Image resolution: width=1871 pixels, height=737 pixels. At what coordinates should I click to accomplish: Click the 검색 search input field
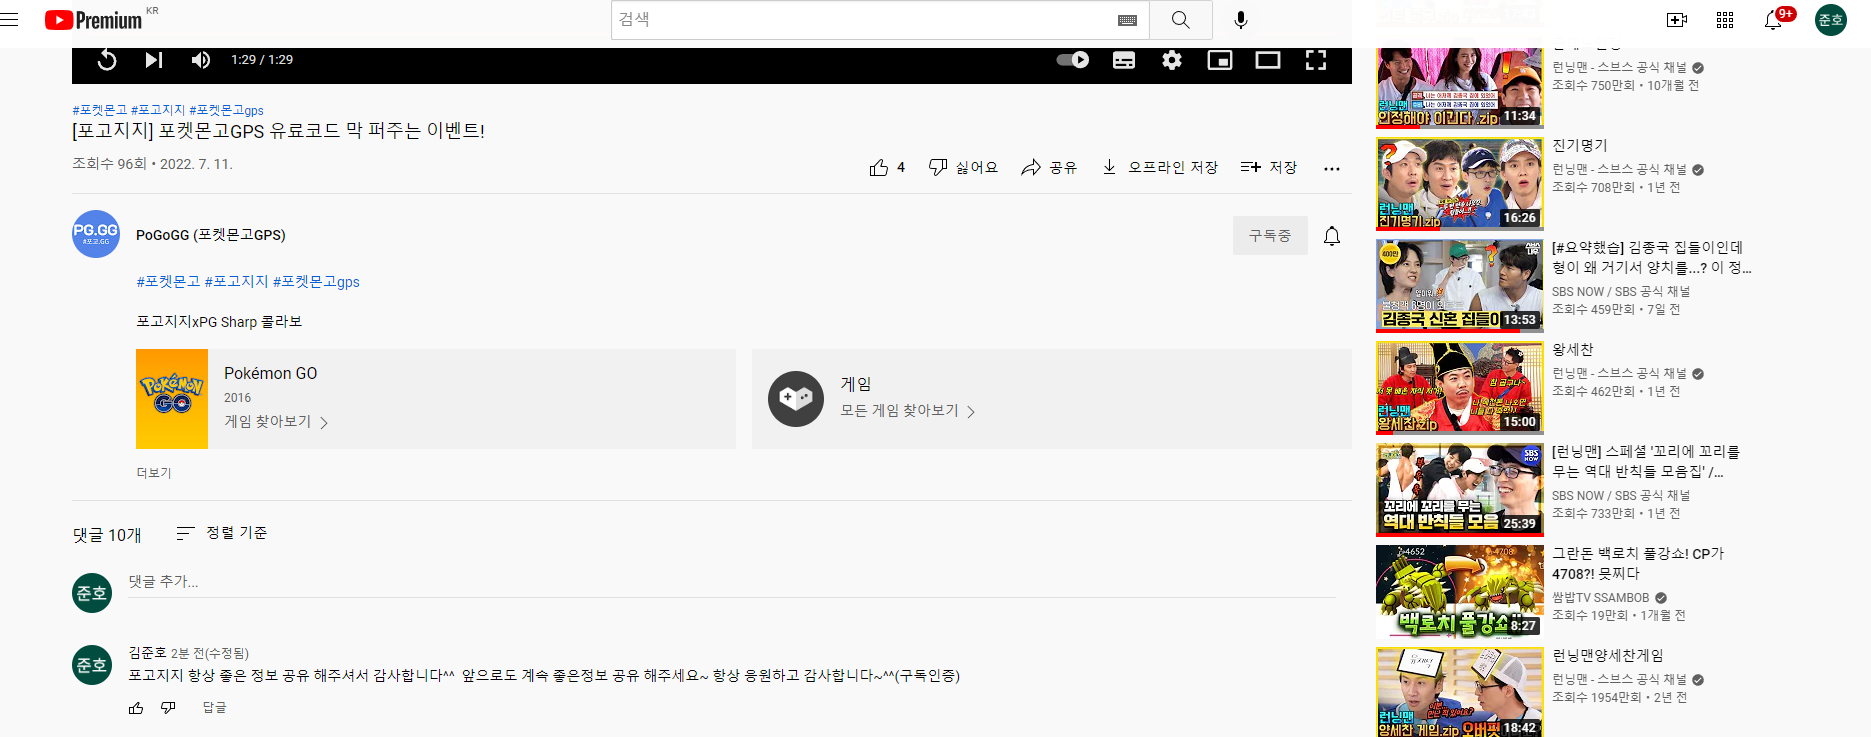coord(865,20)
